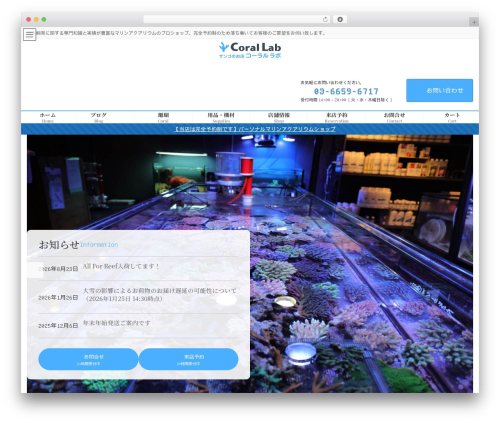The width and height of the screenshot is (500, 423).
Task: Open the 用品・機材 Supplies menu item
Action: click(221, 117)
